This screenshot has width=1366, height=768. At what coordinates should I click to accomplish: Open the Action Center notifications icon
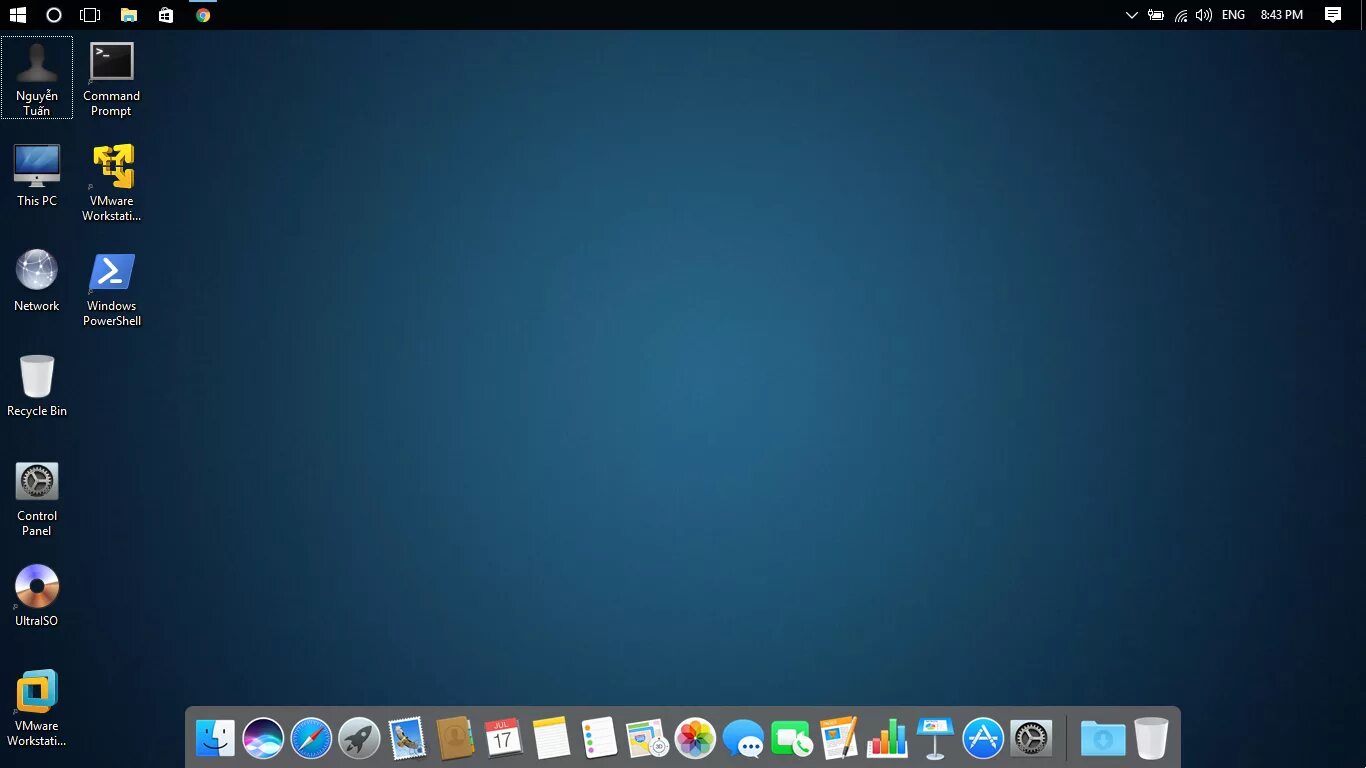[1333, 15]
